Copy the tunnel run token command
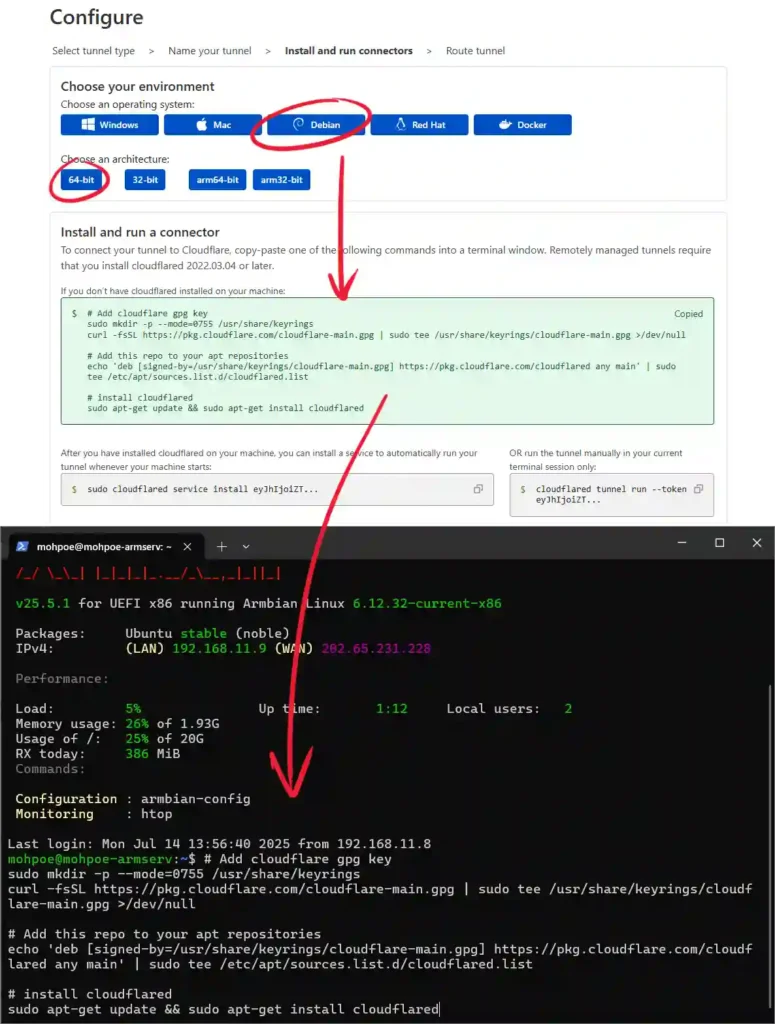Image resolution: width=775 pixels, height=1024 pixels. click(x=698, y=488)
